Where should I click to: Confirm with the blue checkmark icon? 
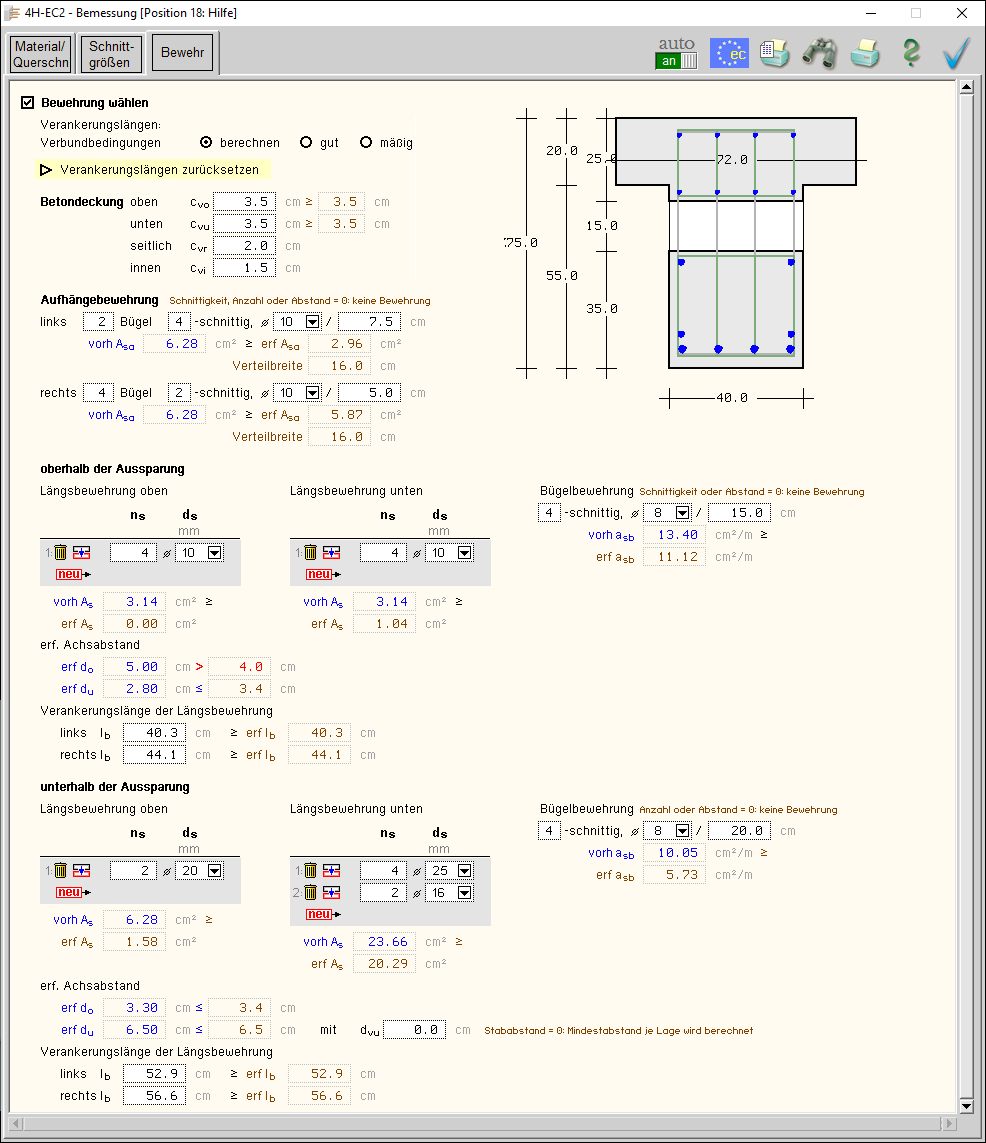pos(957,53)
